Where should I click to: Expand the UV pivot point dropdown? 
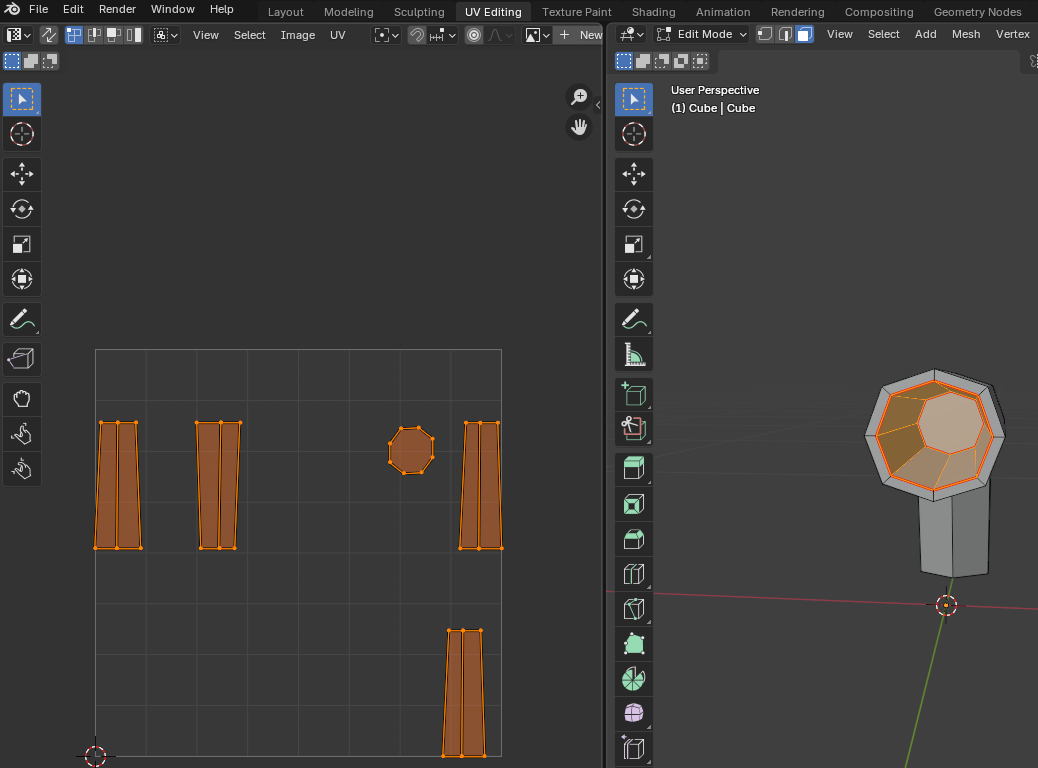(x=386, y=34)
